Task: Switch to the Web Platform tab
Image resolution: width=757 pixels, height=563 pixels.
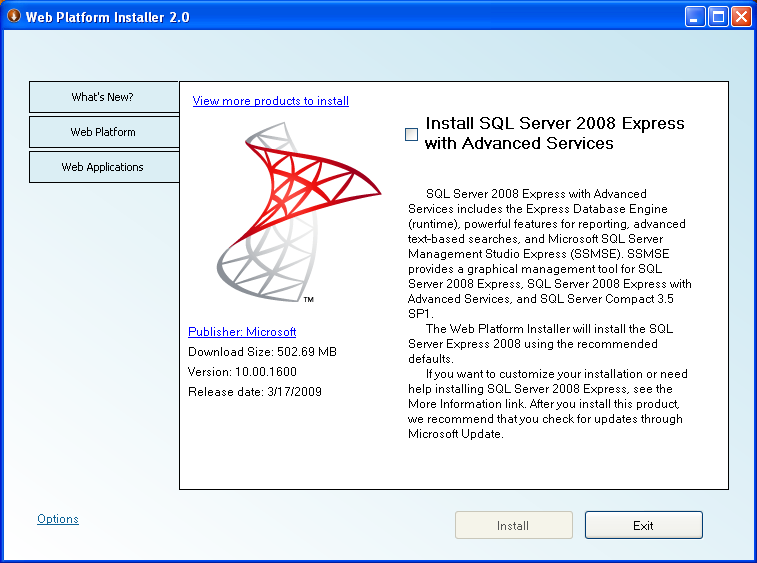Action: pos(104,132)
